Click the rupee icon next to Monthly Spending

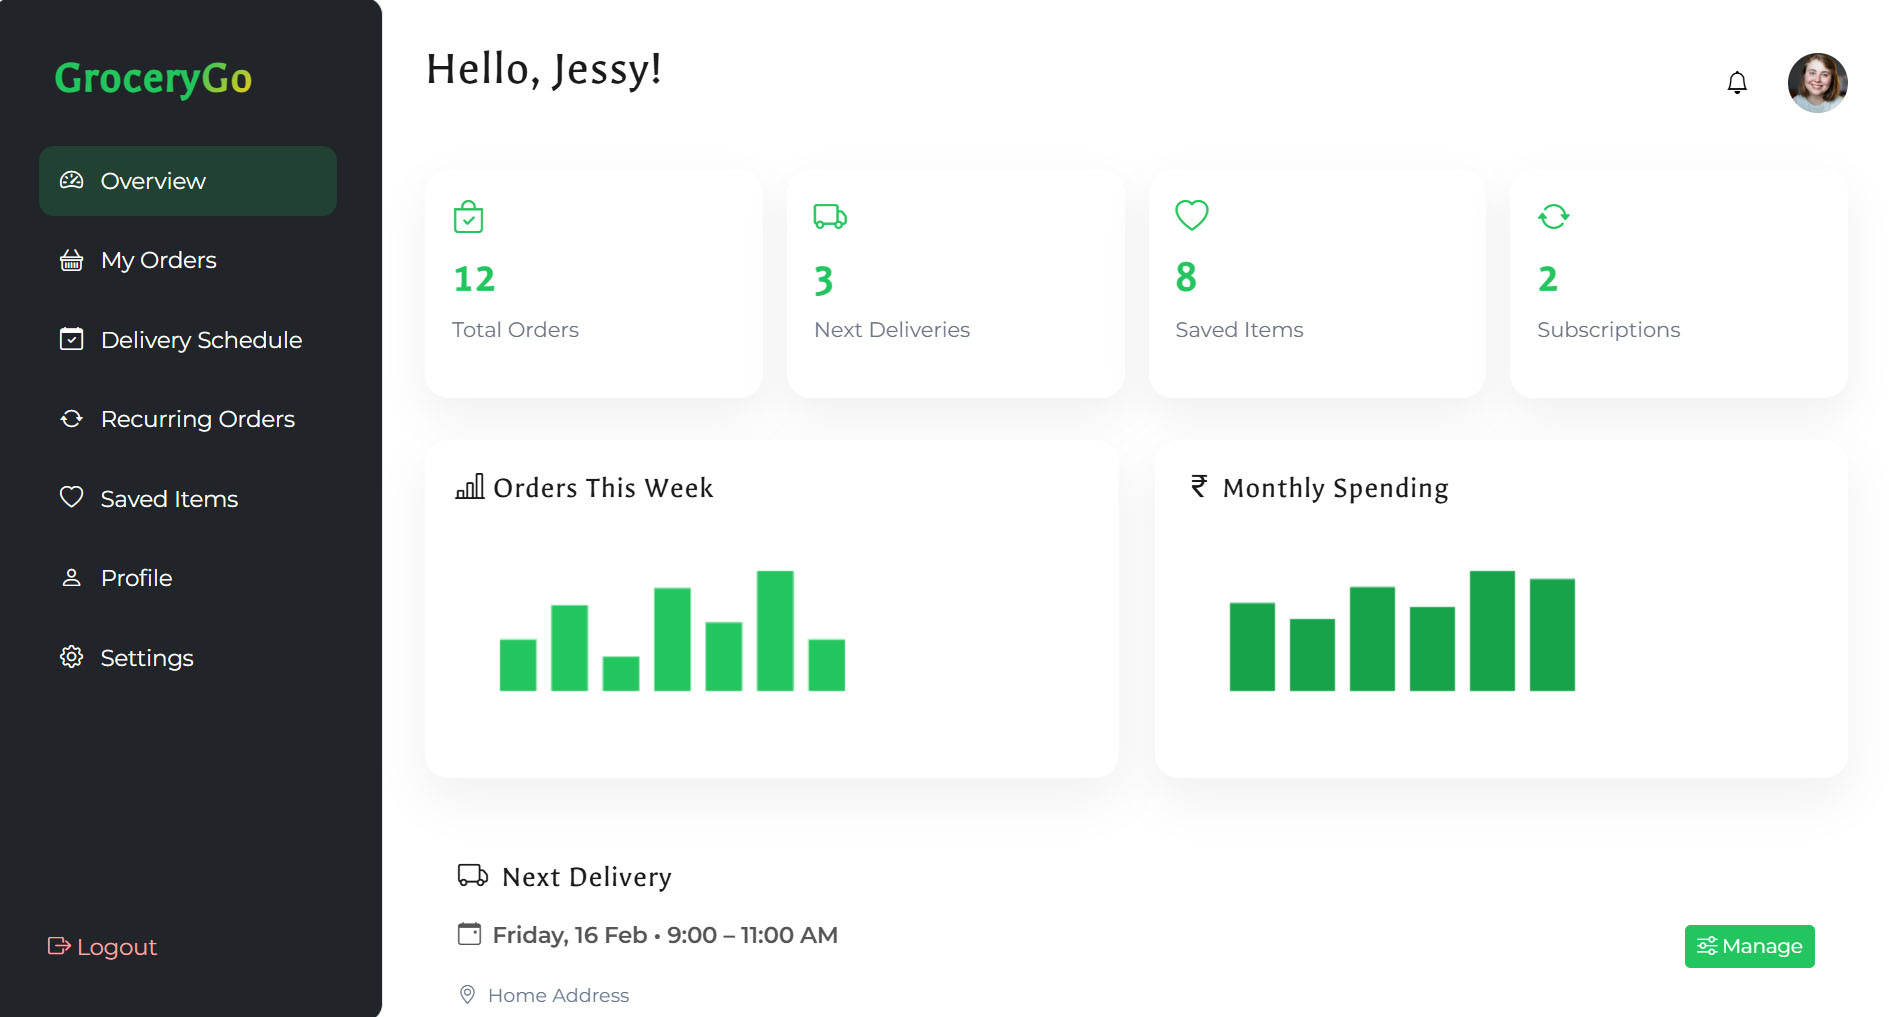click(x=1197, y=487)
